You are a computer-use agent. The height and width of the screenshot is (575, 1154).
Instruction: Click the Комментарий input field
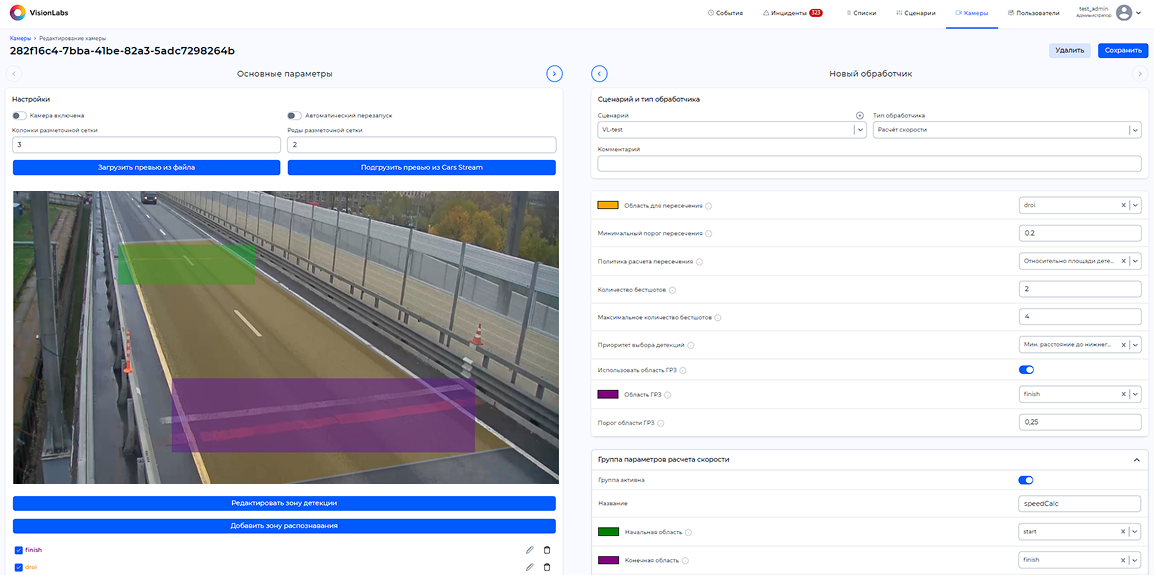(869, 163)
